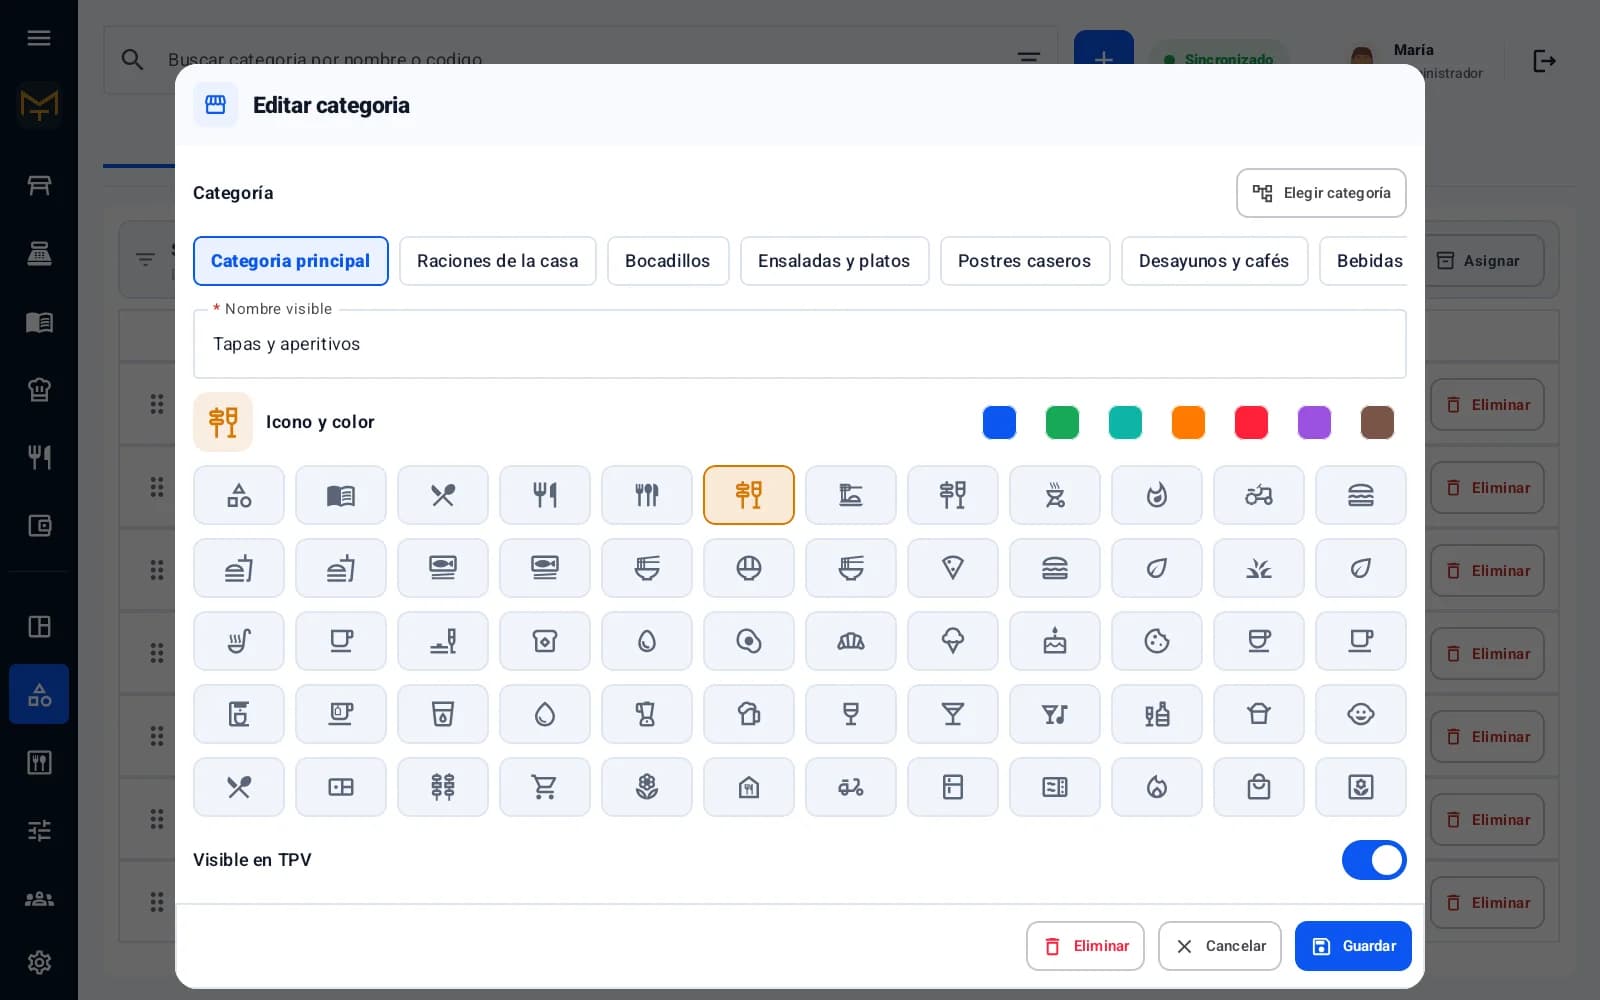1600x1000 pixels.
Task: Choose the fire flame icon in the first row
Action: [1156, 495]
